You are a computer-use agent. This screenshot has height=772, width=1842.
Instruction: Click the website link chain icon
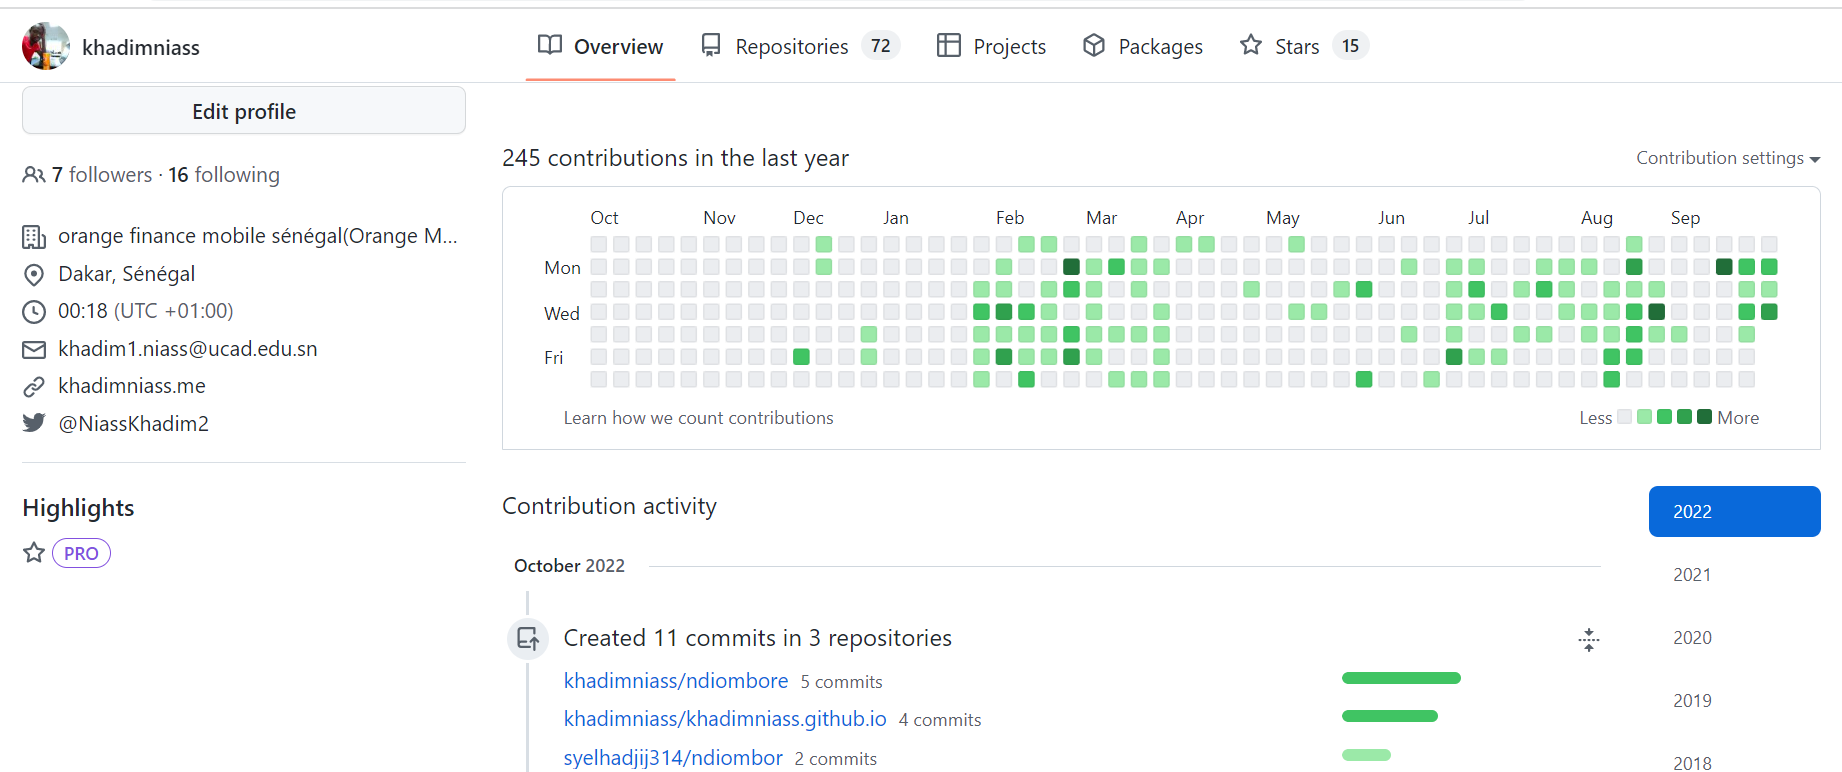tap(34, 386)
